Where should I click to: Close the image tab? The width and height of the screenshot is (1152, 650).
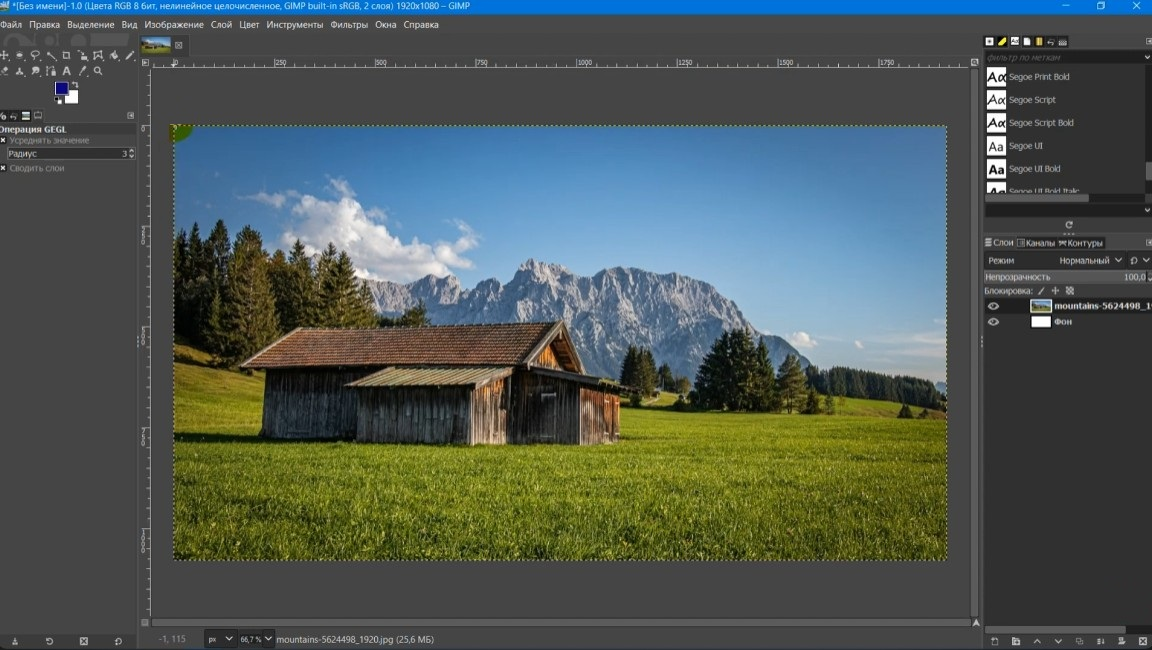179,46
